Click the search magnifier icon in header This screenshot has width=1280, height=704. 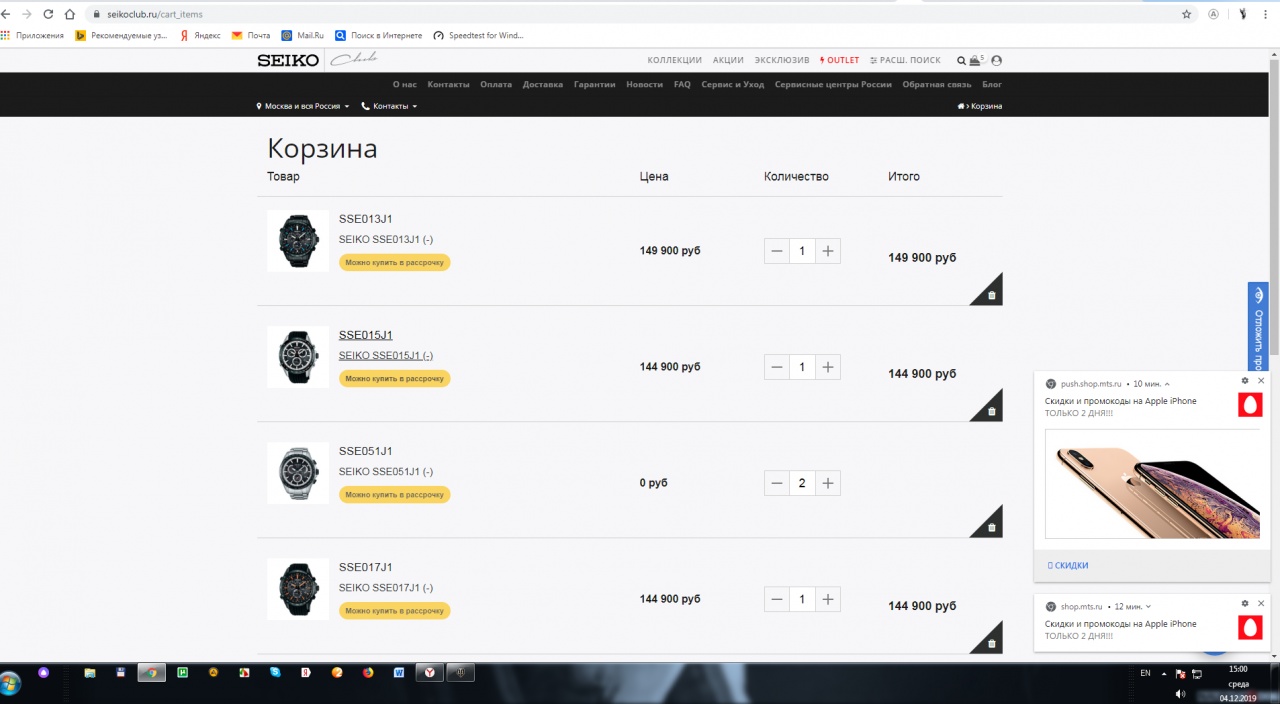[x=962, y=61]
